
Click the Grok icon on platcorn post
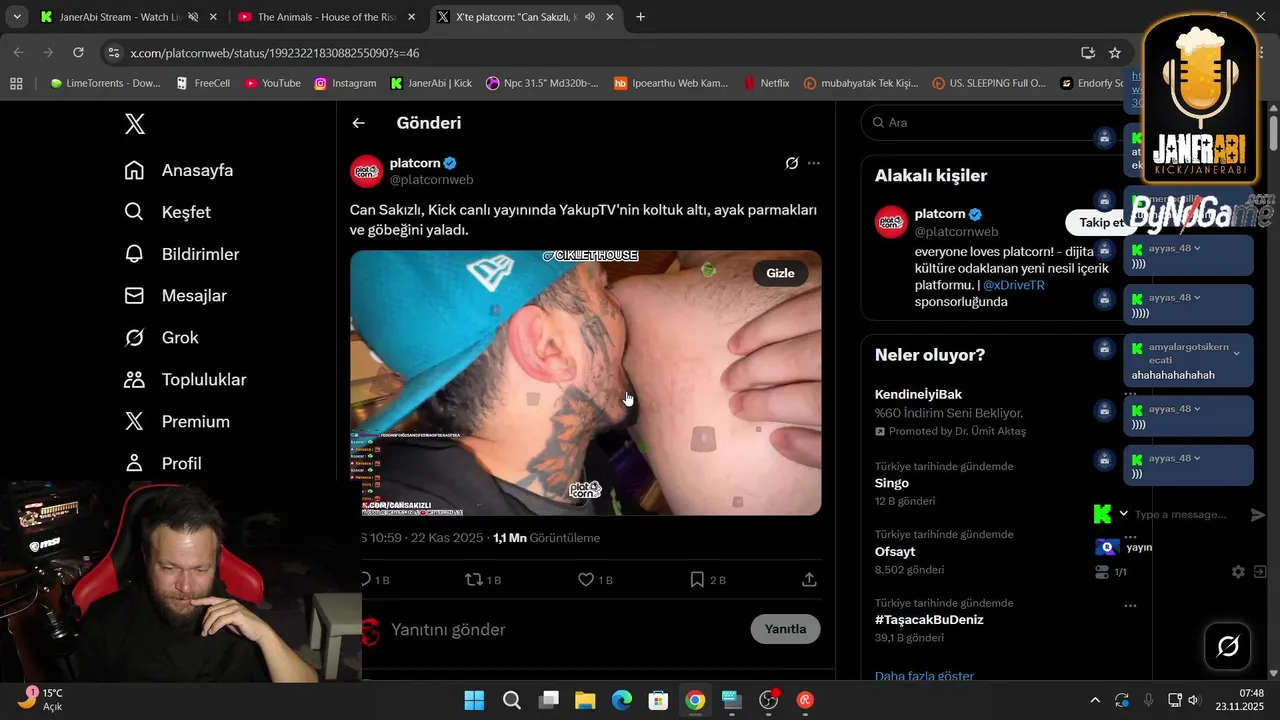(x=792, y=163)
